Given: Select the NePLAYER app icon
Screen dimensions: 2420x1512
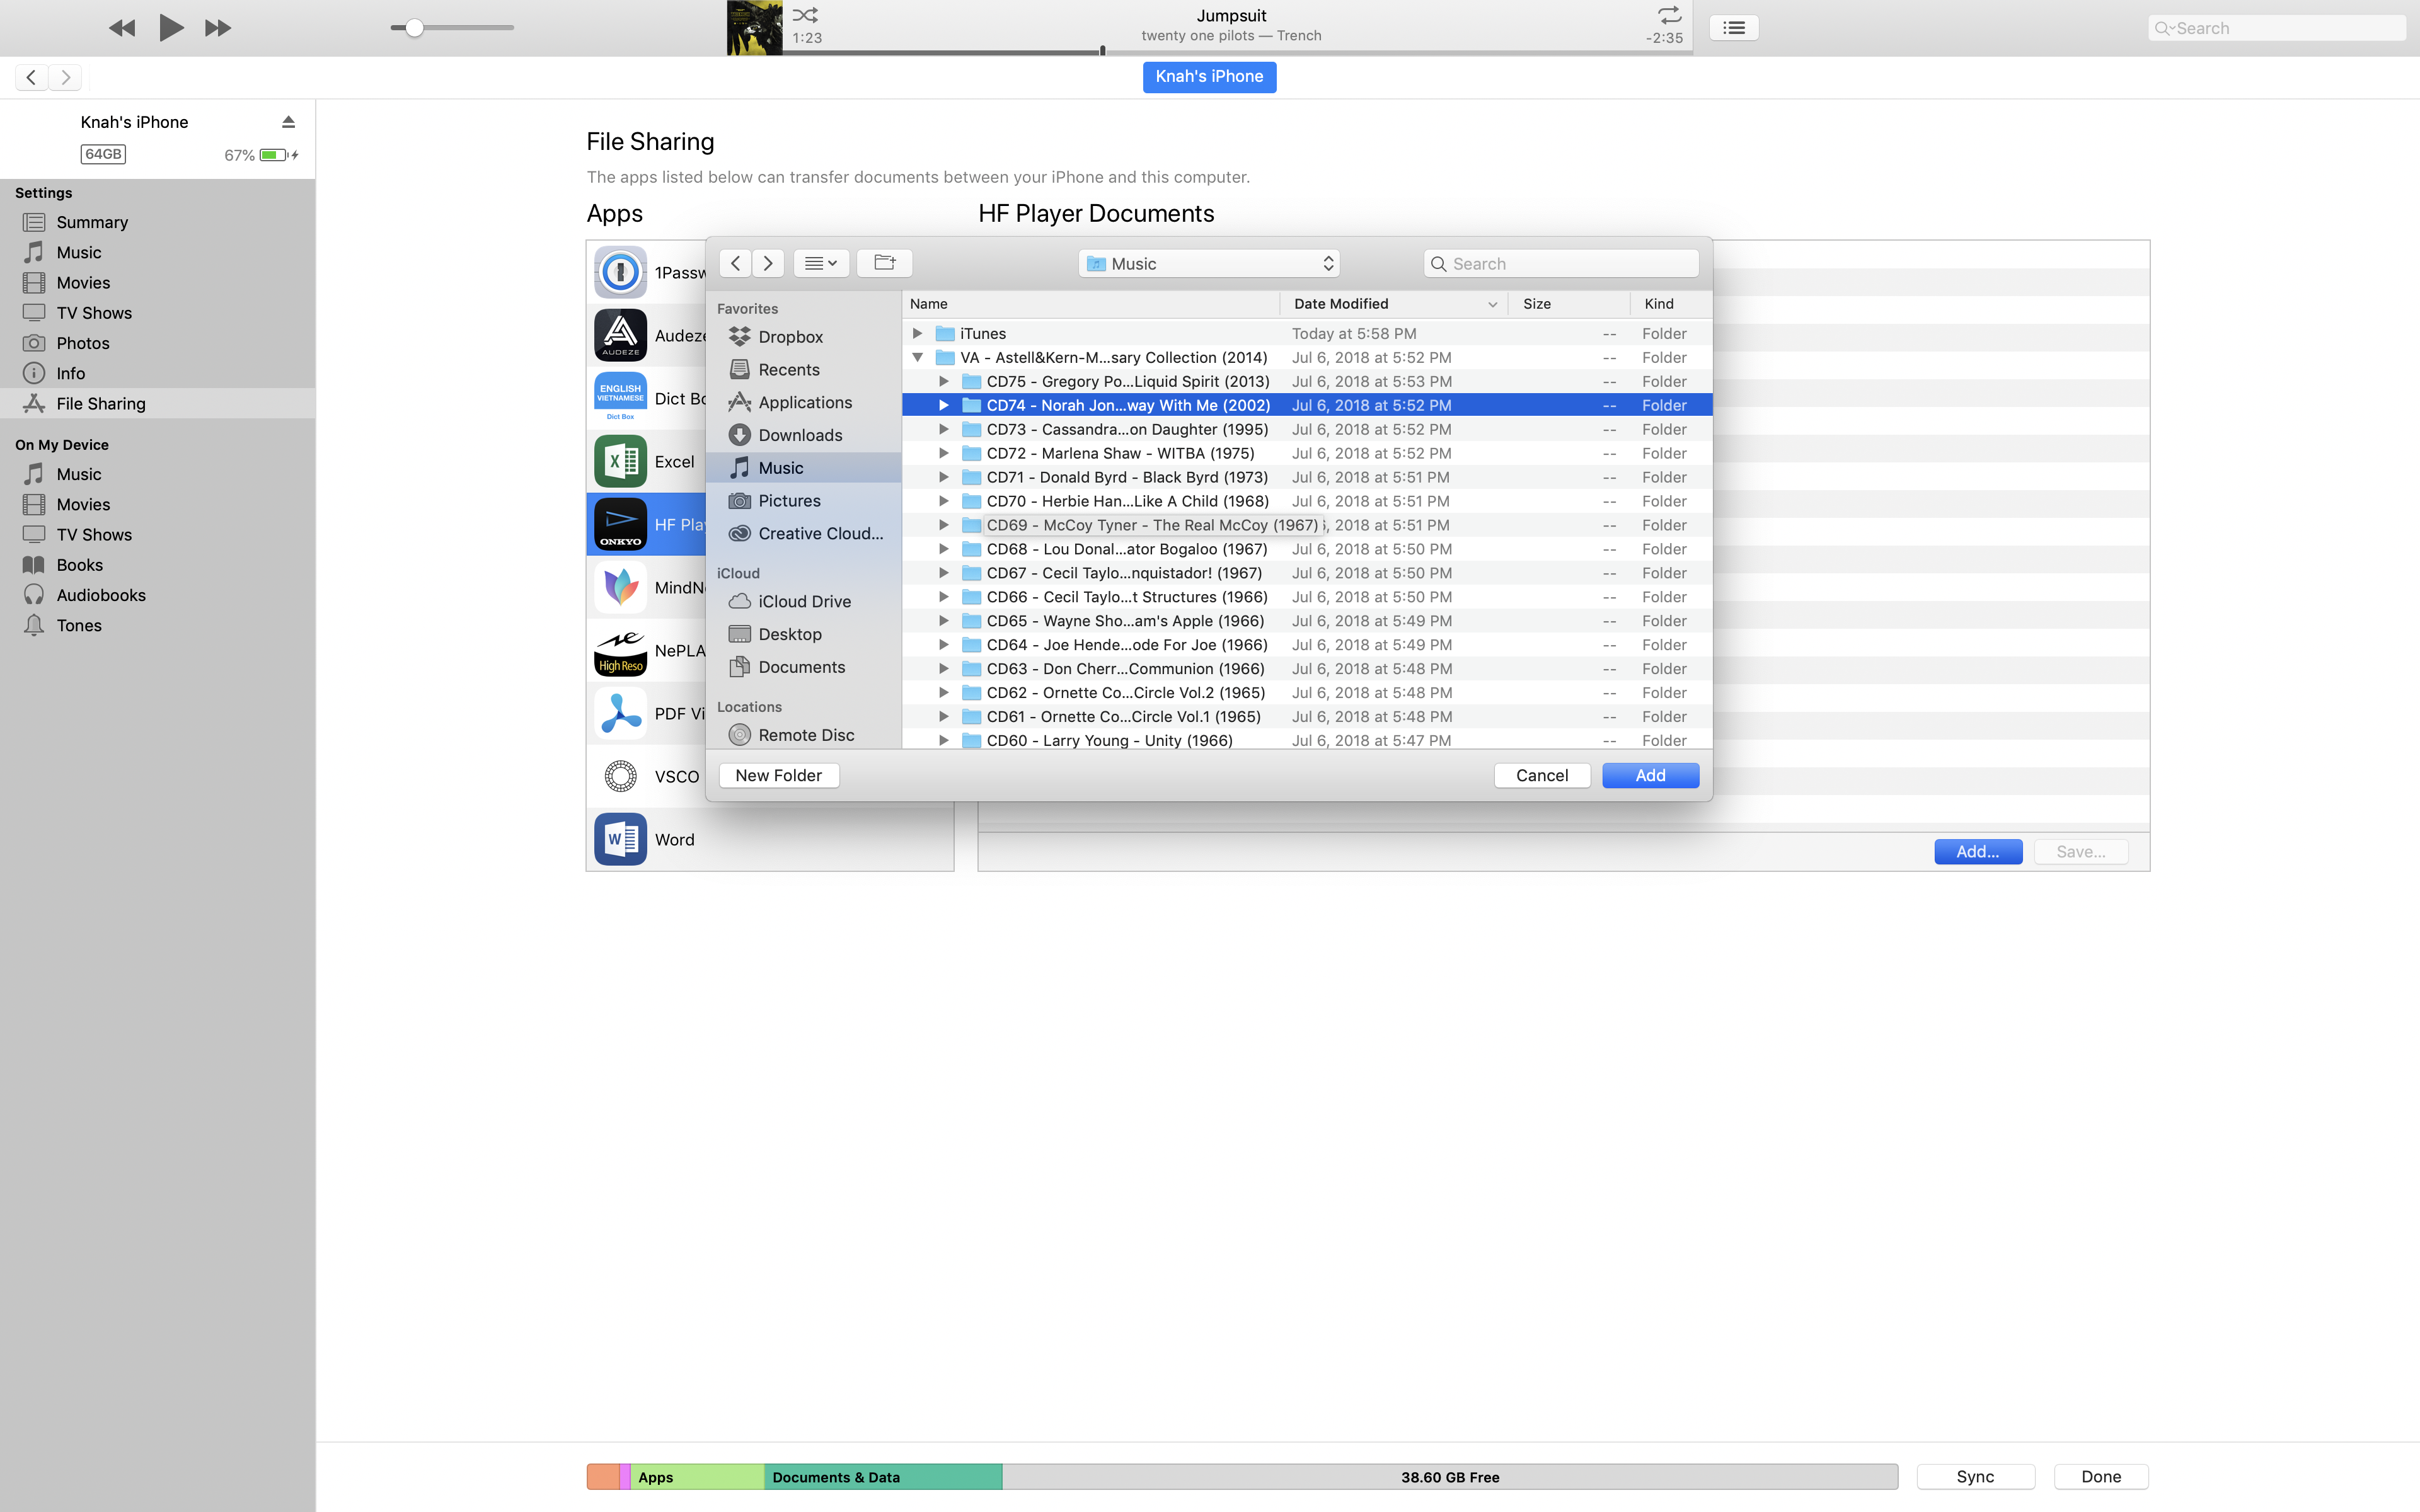Looking at the screenshot, I should click(620, 650).
